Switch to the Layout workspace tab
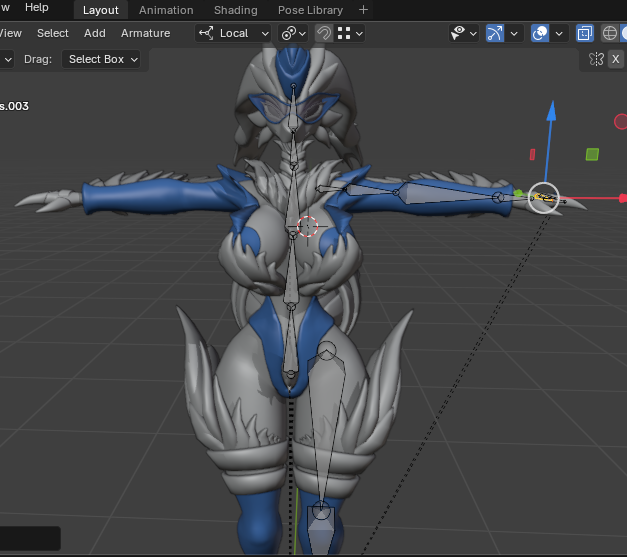Screen dimensions: 627x557 [101, 10]
